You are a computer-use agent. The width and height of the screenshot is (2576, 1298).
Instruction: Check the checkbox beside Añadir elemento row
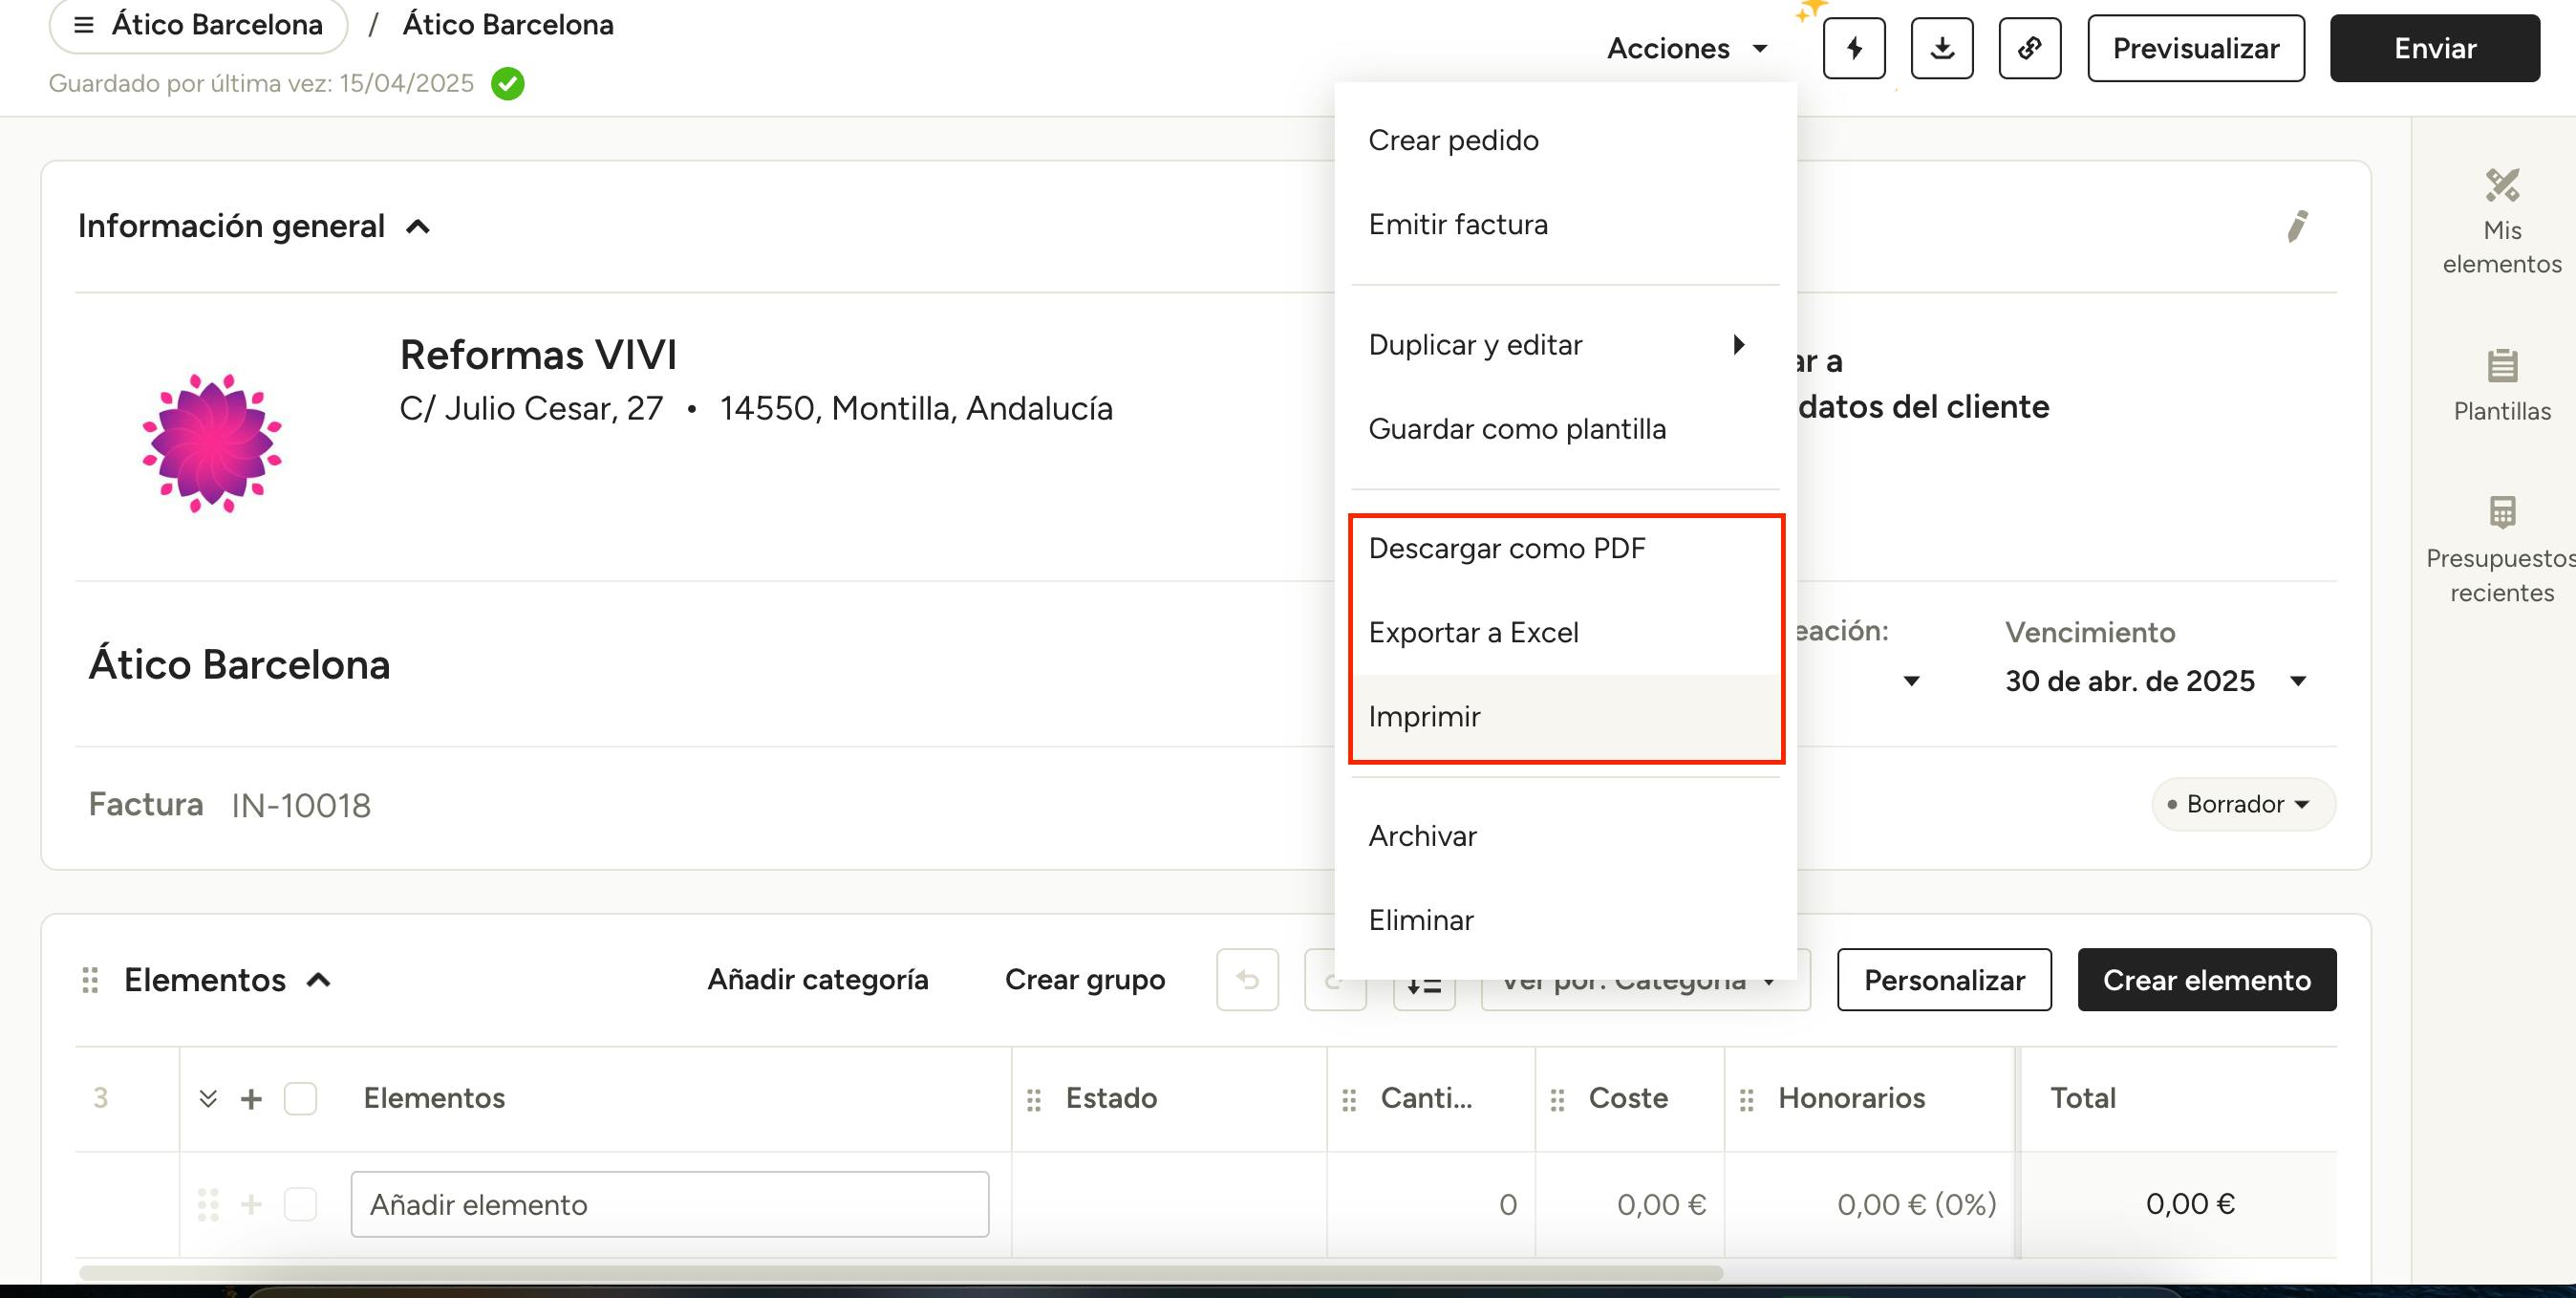click(x=300, y=1204)
